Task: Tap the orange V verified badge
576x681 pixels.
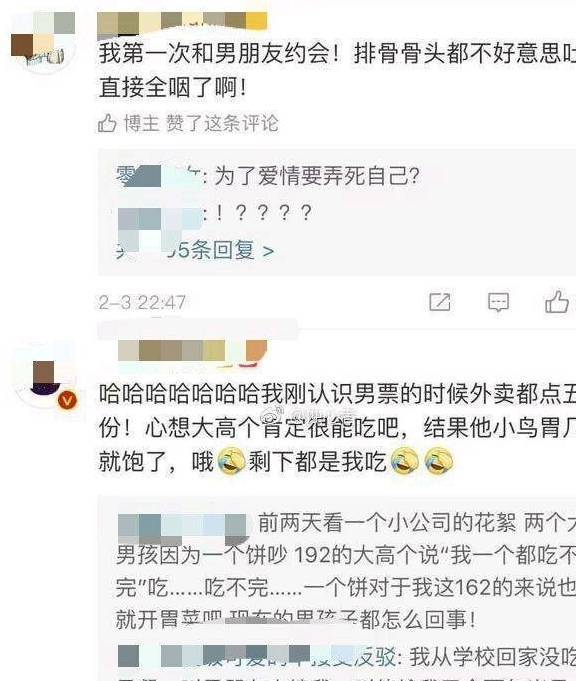Action: 67,400
